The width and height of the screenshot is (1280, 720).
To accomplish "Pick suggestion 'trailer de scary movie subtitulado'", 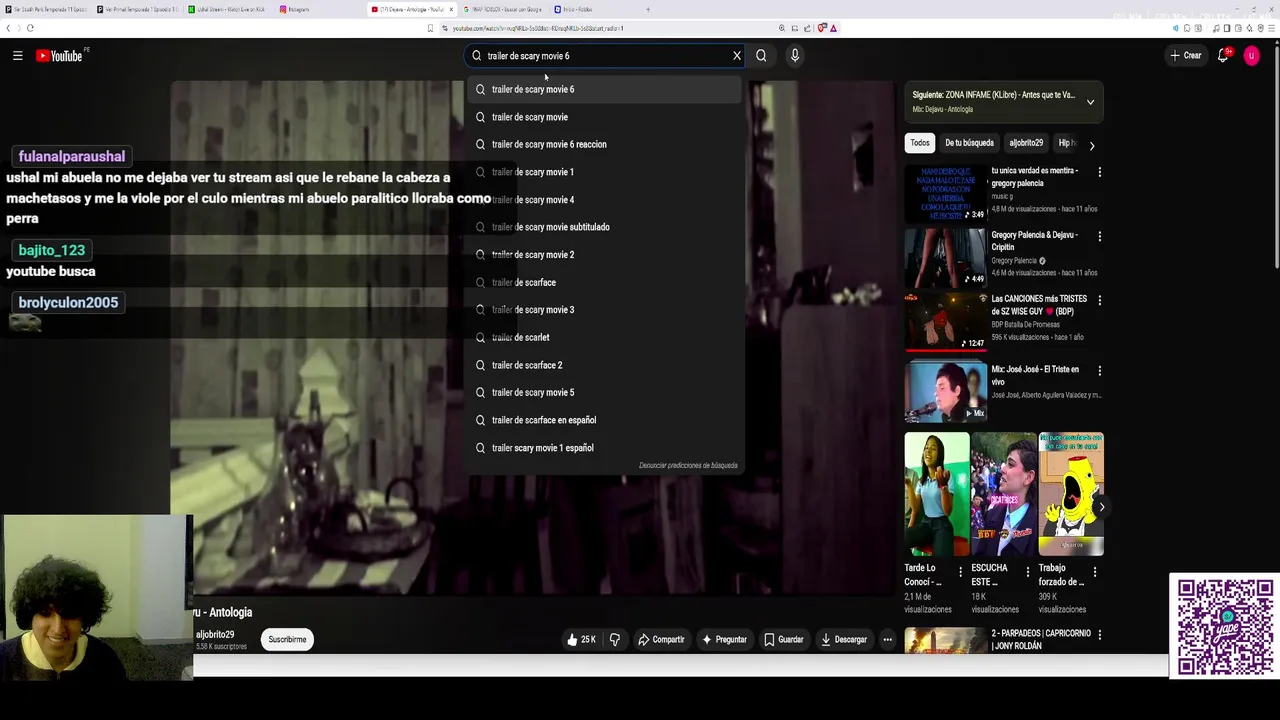I will point(606,227).
